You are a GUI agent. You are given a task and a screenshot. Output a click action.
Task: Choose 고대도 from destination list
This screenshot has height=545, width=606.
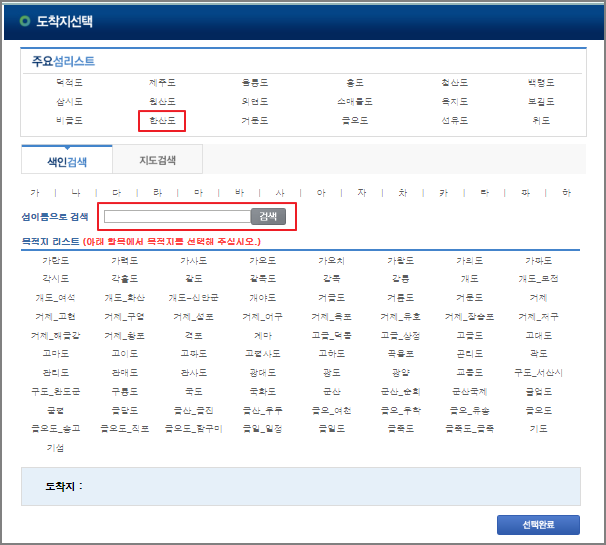538,336
